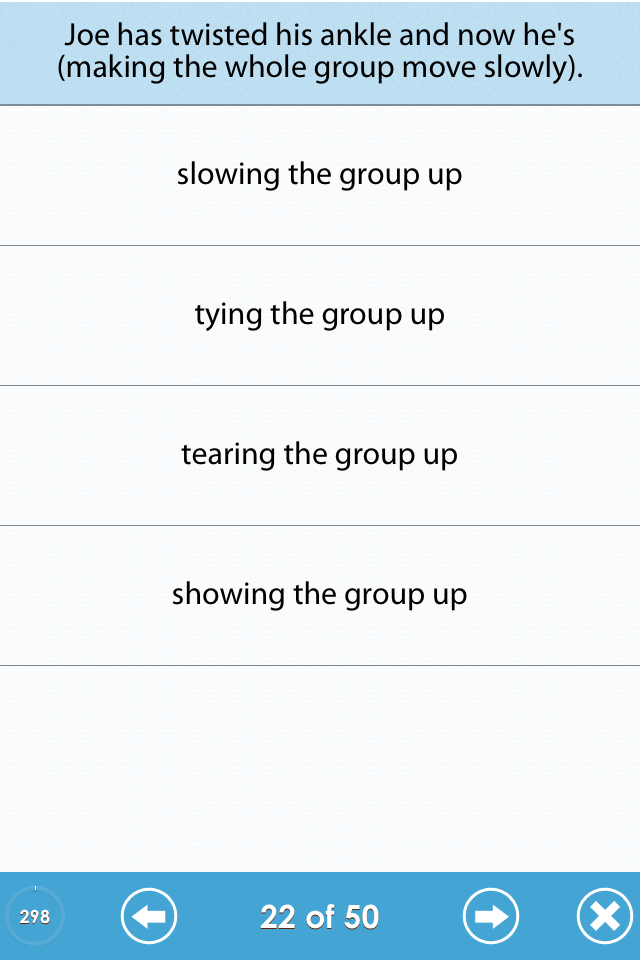Choose the second answer row in the list
The width and height of the screenshot is (640, 960).
click(x=320, y=315)
